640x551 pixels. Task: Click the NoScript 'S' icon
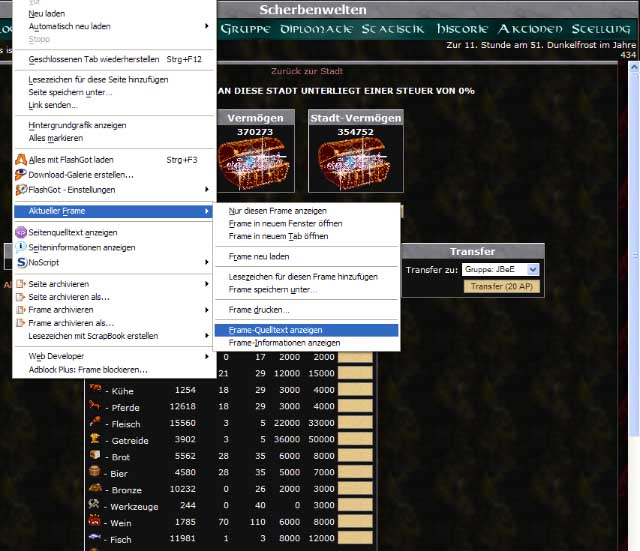pyautogui.click(x=21, y=263)
